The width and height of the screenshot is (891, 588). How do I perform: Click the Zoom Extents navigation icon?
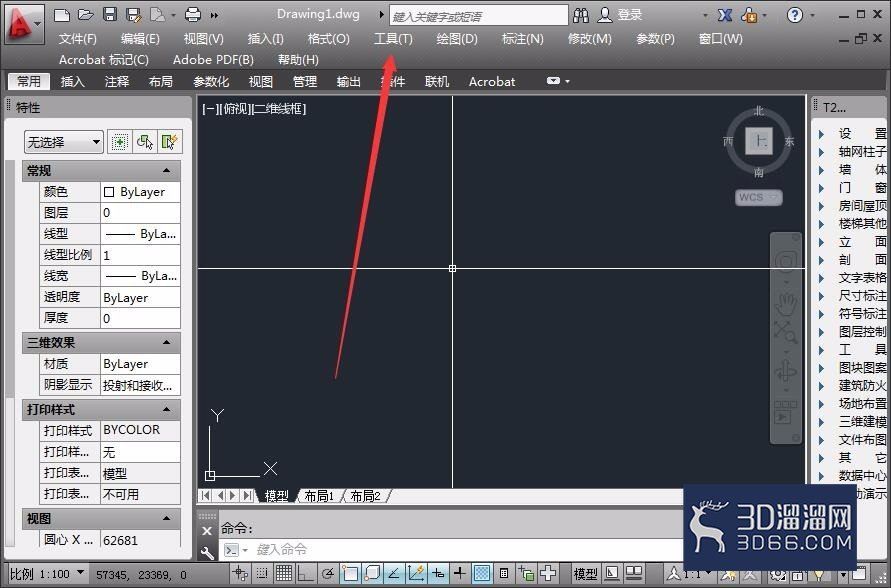785,332
